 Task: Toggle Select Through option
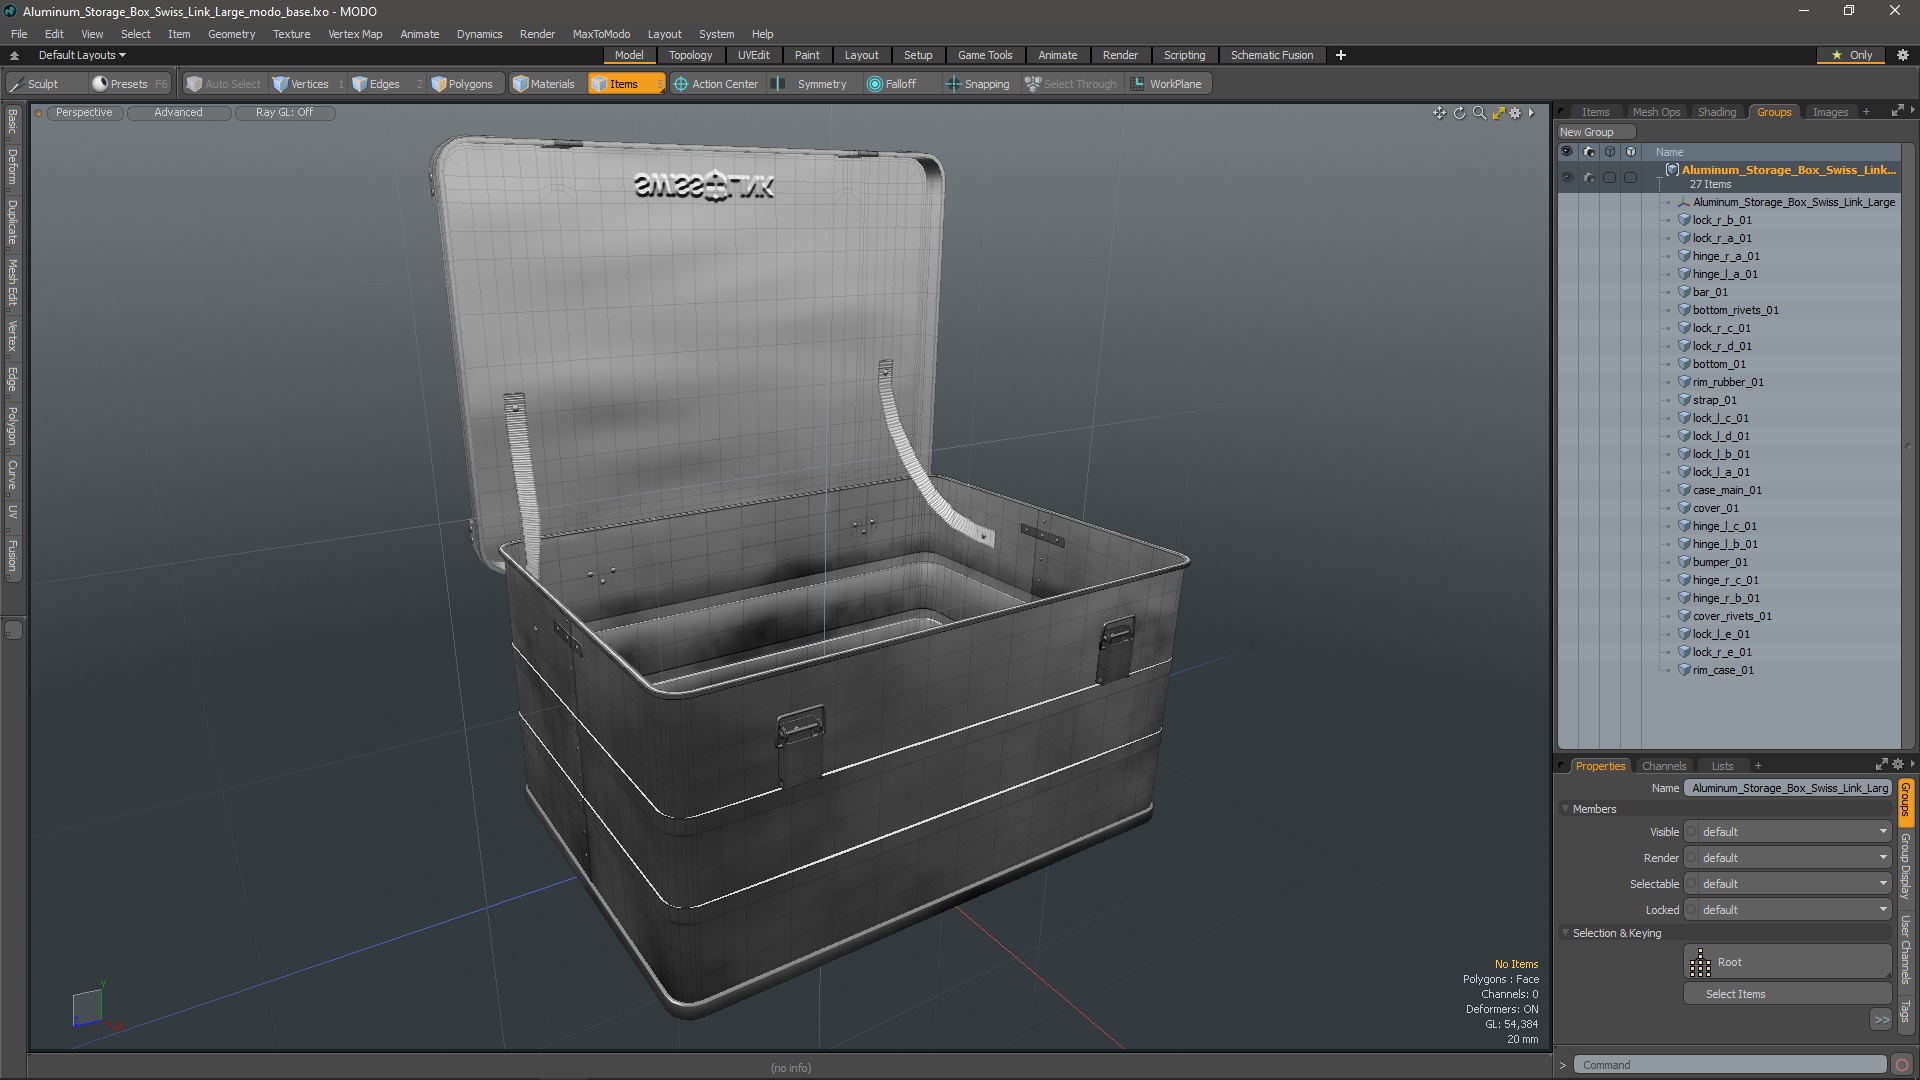[x=1071, y=84]
